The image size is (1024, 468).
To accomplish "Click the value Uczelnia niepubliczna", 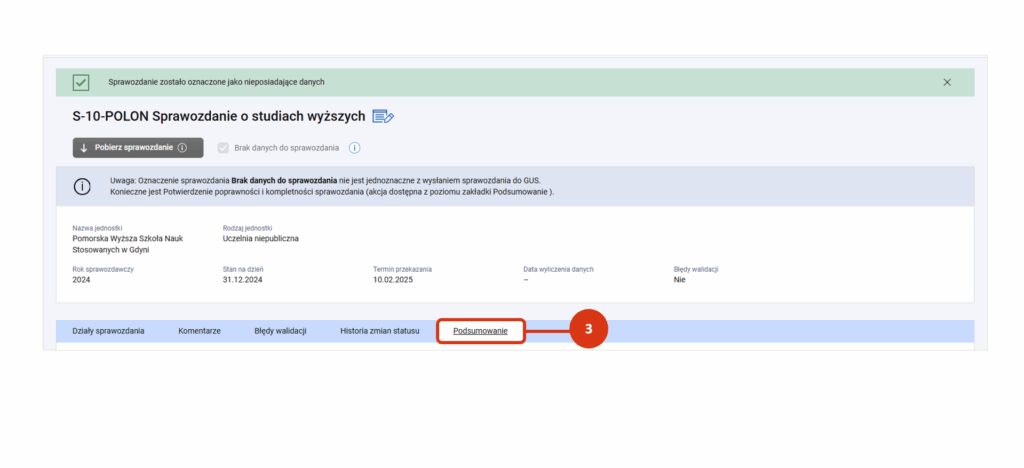I will pos(261,239).
